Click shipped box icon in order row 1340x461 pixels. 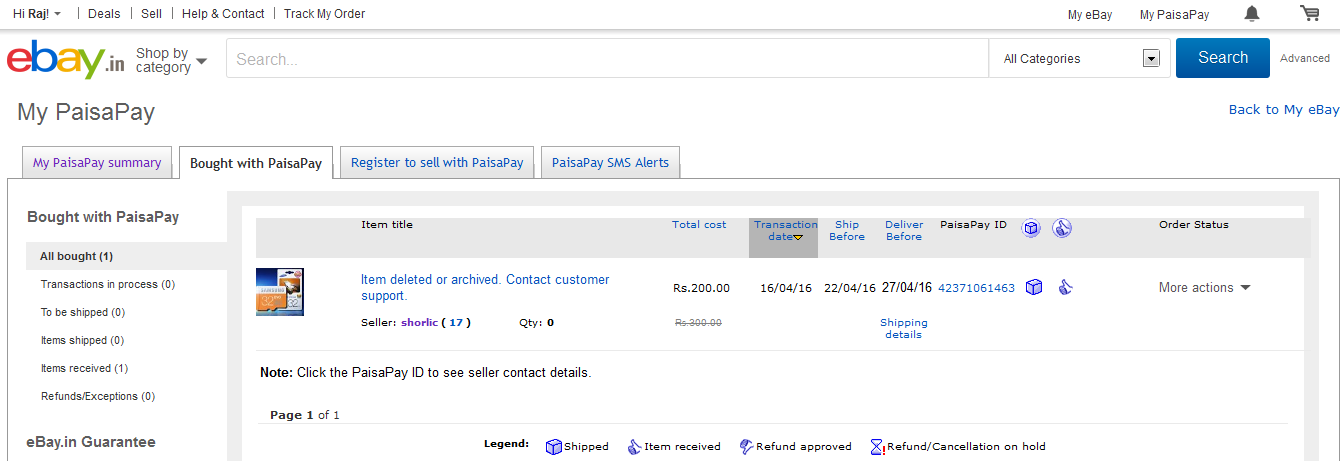1034,288
